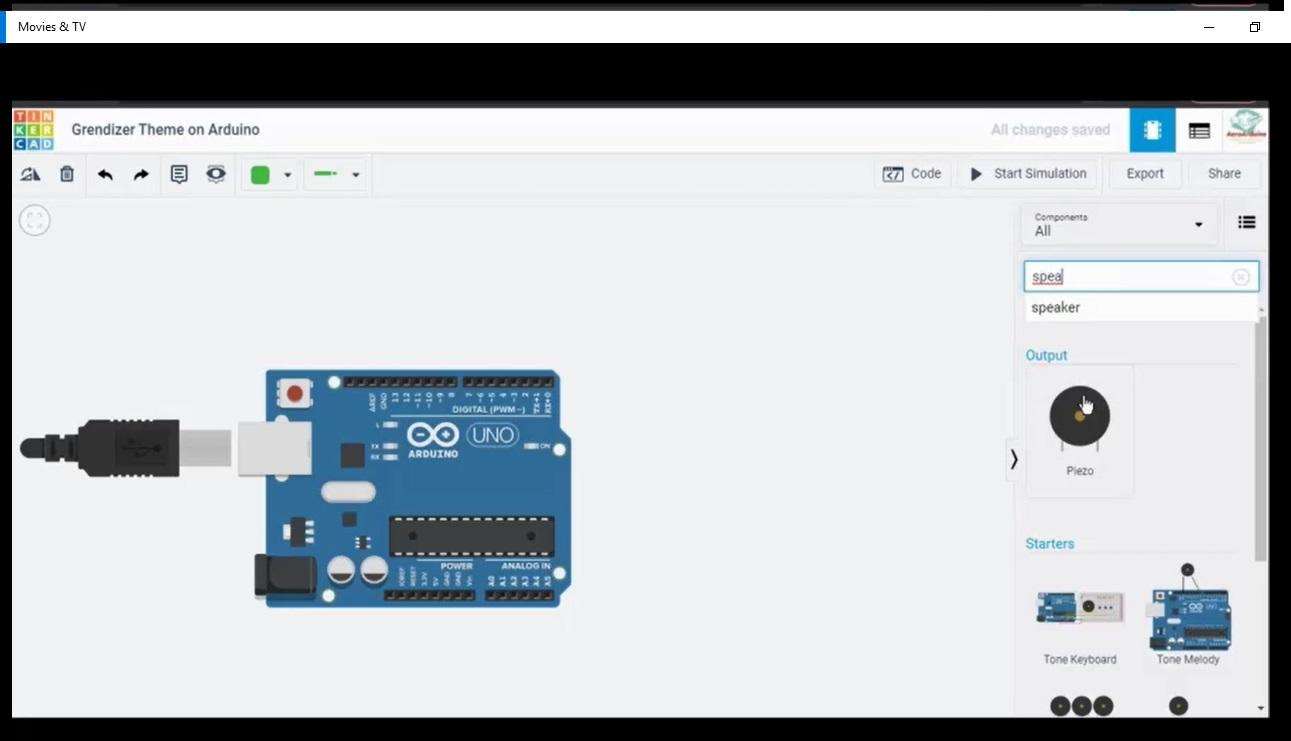Redo the last action

point(141,174)
